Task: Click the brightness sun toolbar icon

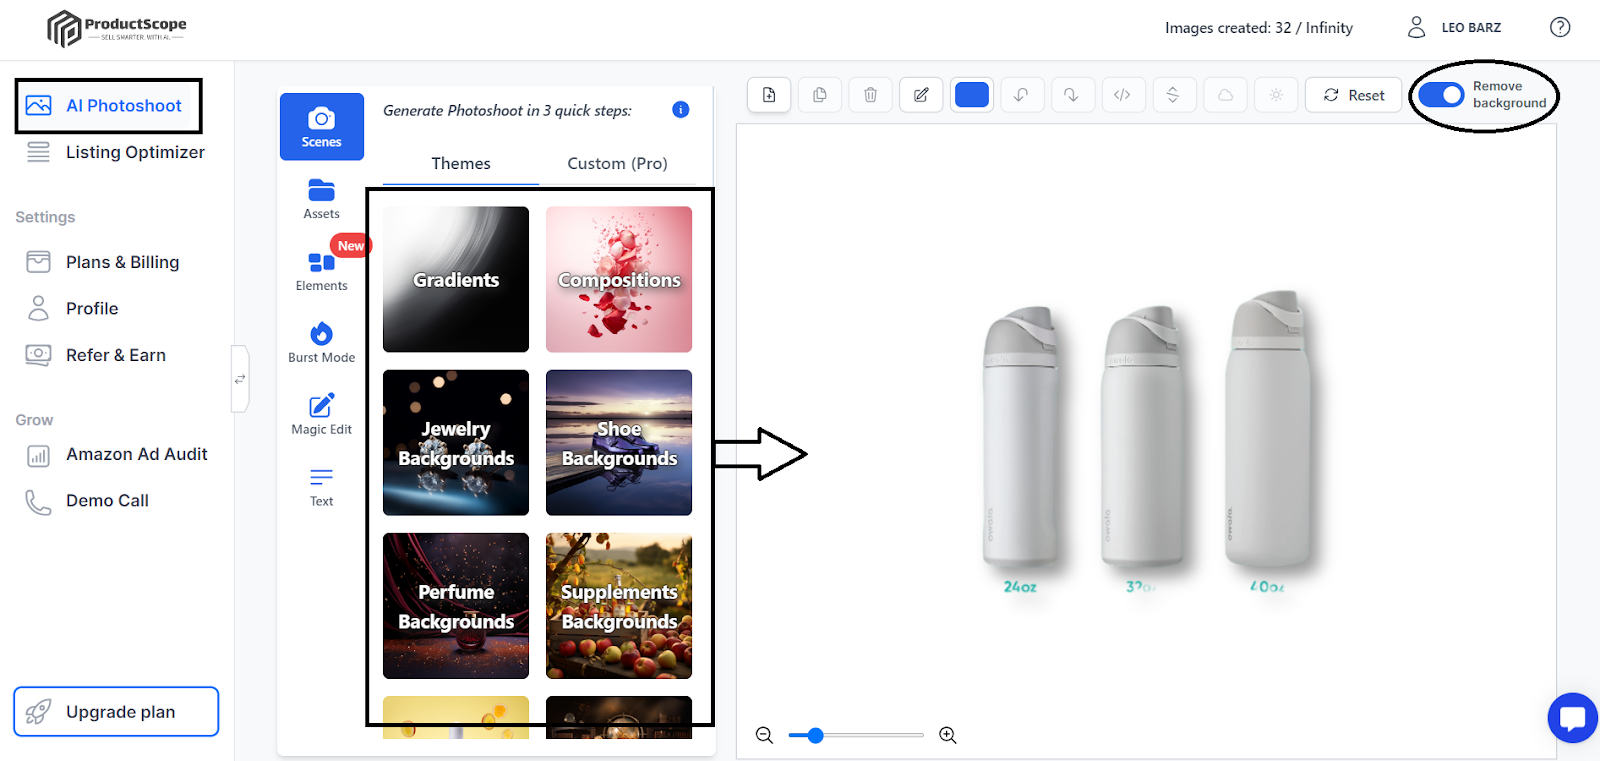Action: pos(1276,95)
